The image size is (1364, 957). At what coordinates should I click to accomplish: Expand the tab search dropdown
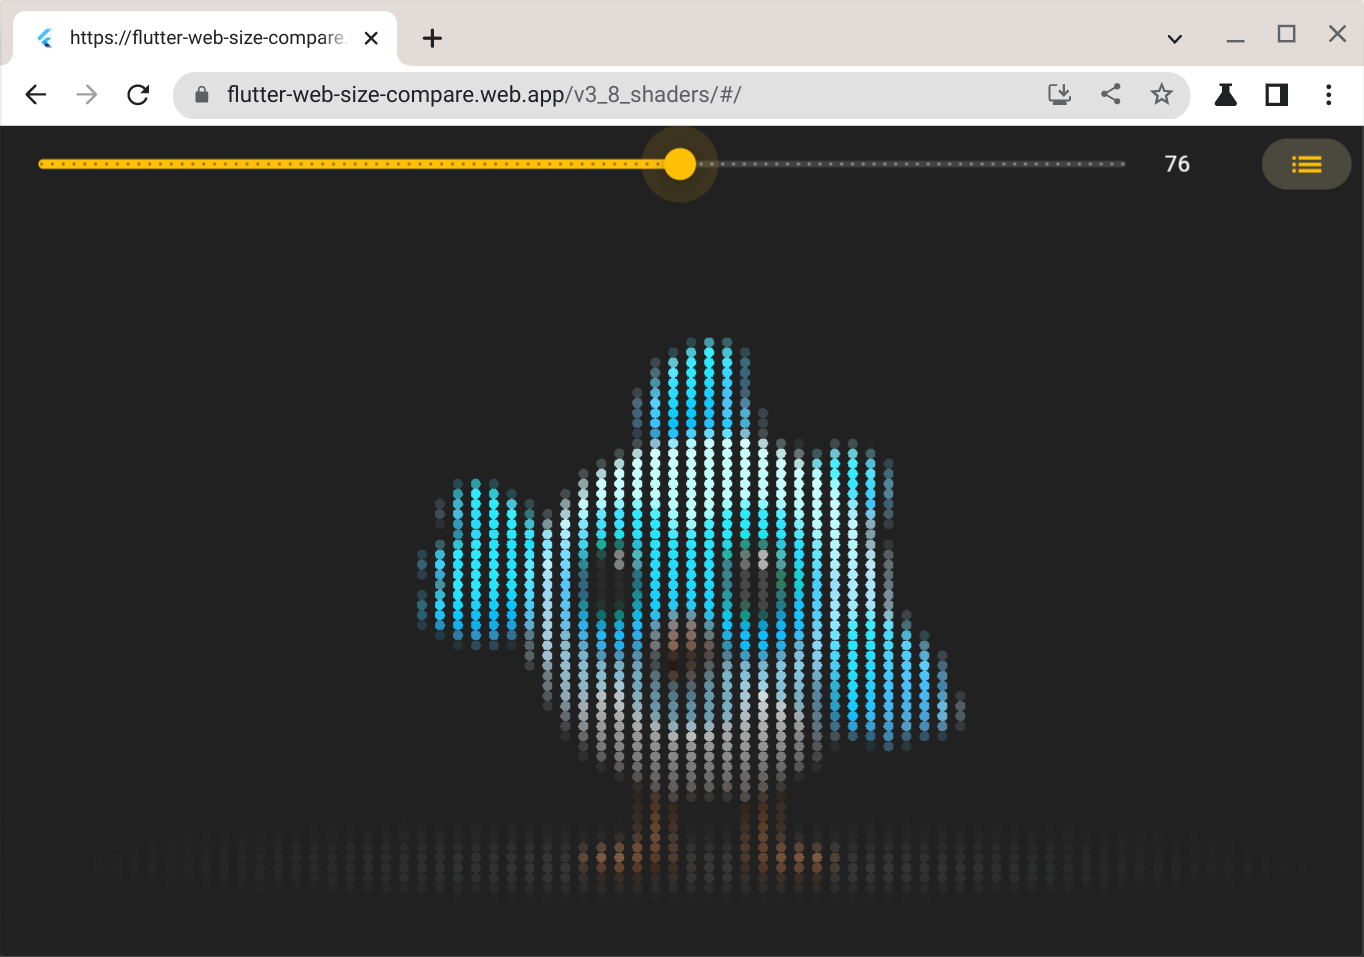click(1175, 39)
